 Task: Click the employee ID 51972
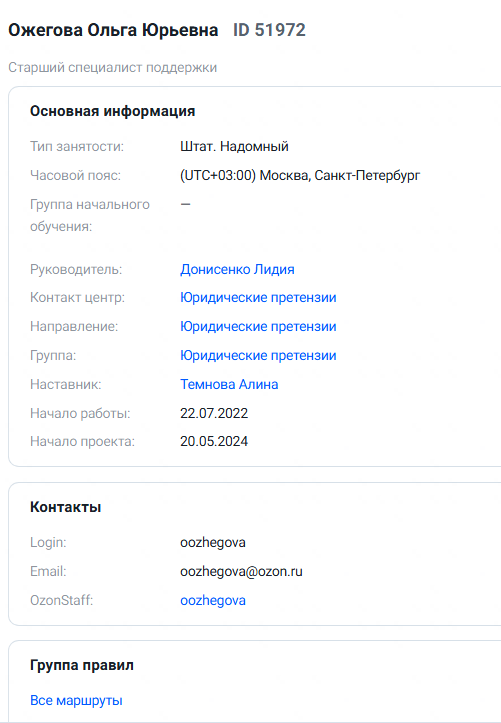[269, 30]
